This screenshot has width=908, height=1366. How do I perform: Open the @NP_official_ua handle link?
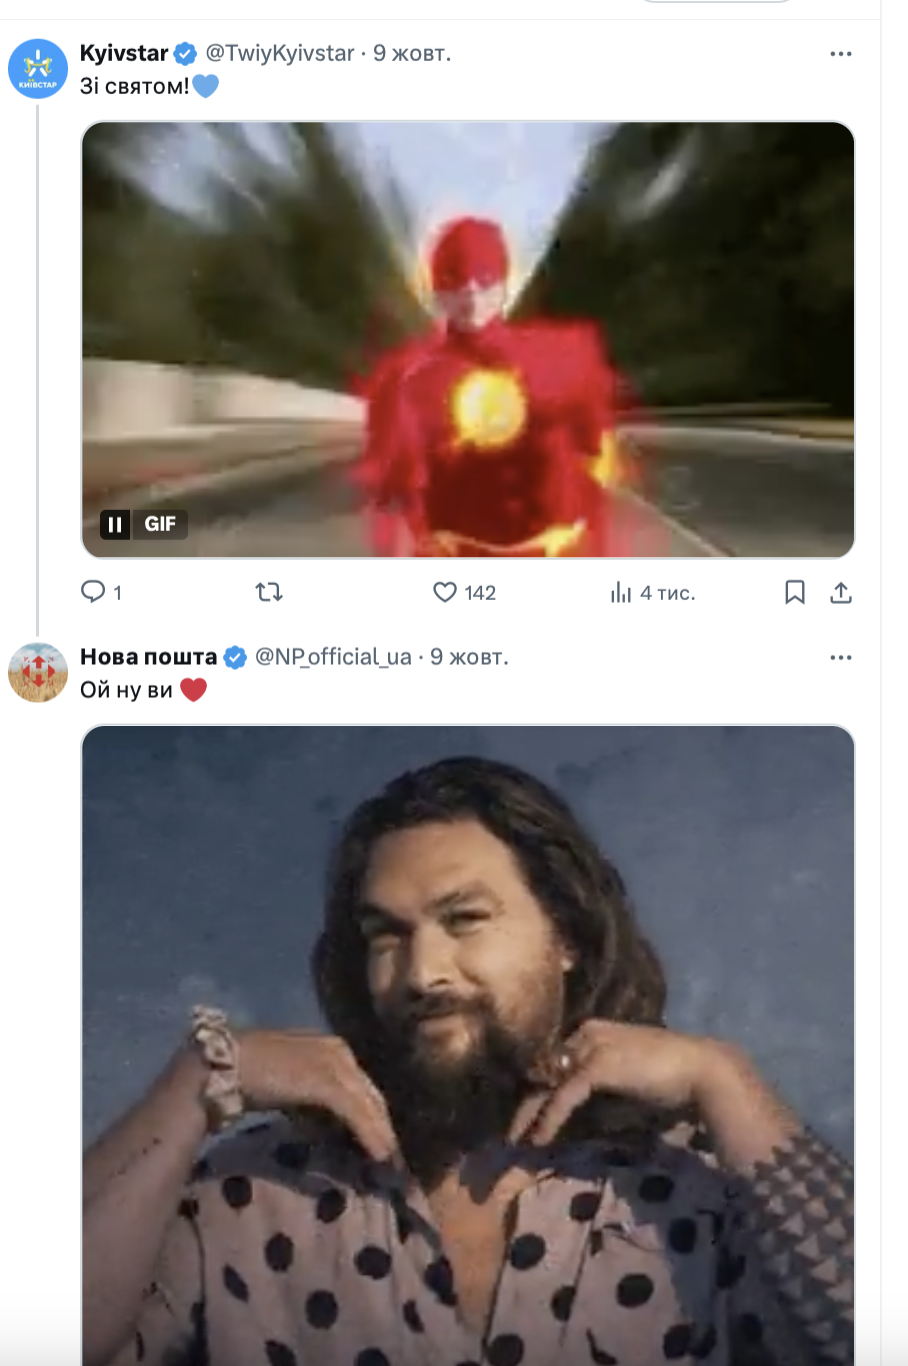tap(333, 657)
